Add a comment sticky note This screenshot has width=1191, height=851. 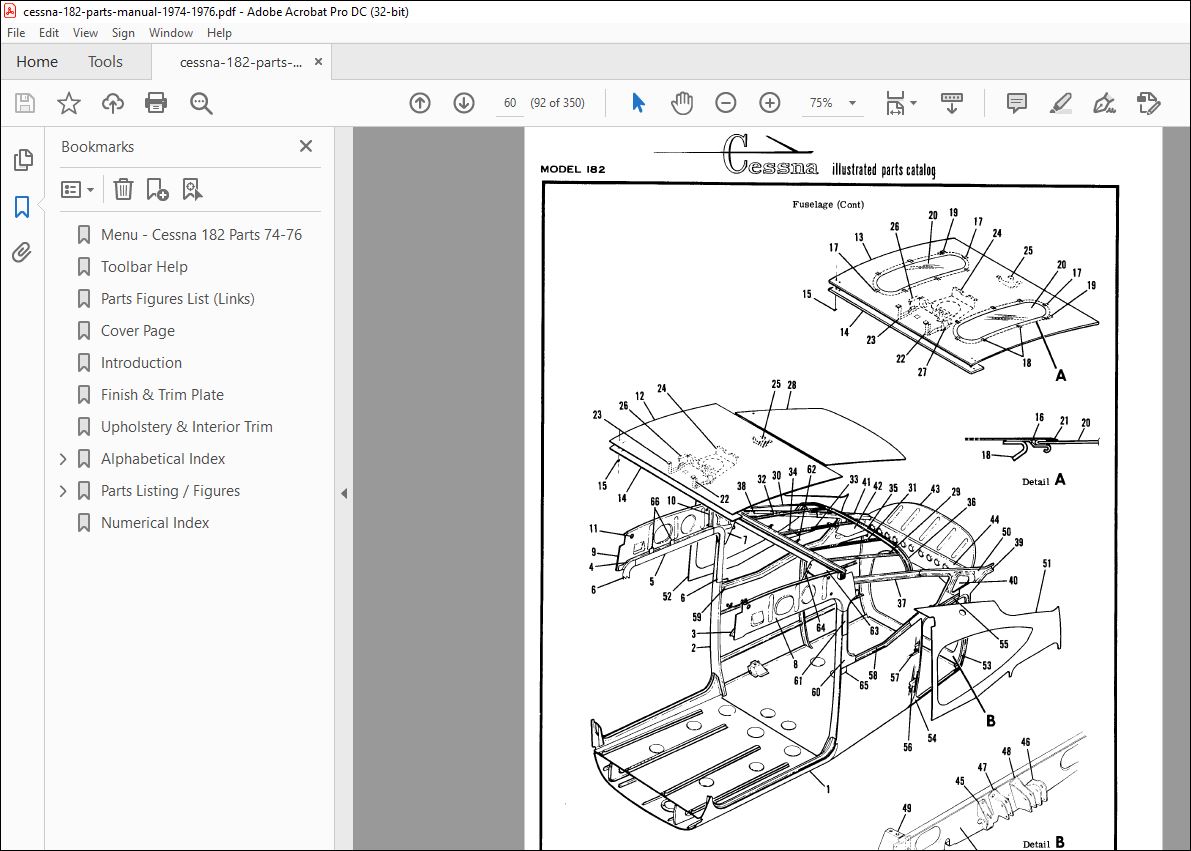click(x=1016, y=103)
